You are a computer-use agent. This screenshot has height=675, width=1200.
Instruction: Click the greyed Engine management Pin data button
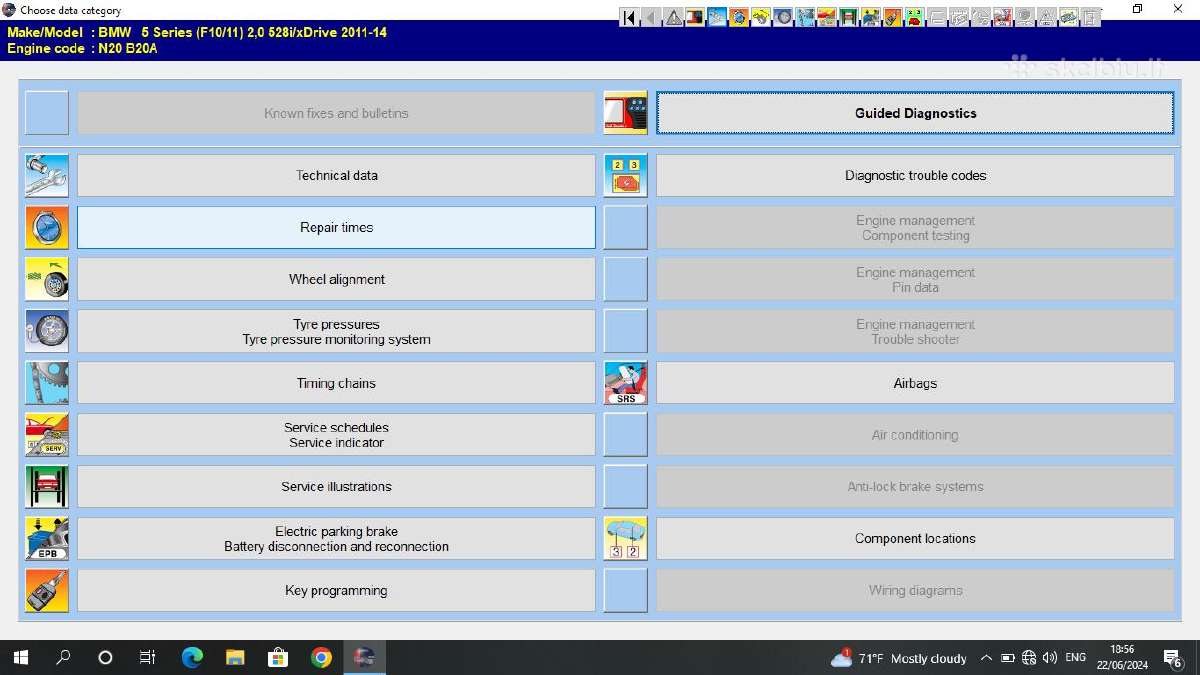[x=915, y=279]
